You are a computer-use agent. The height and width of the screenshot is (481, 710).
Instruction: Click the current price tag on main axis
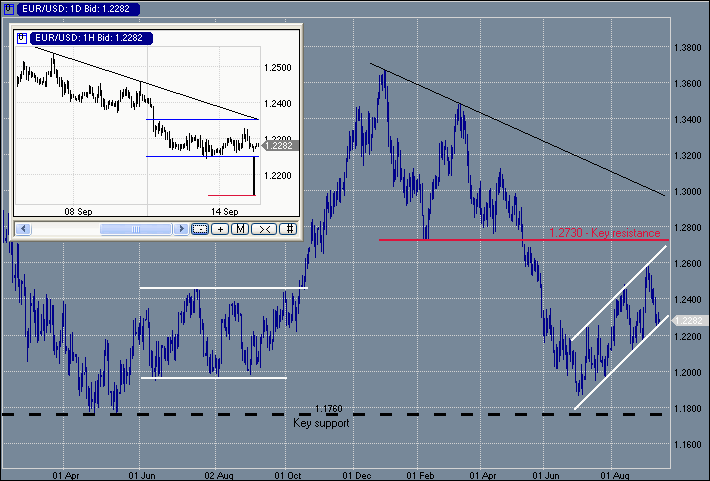tap(689, 320)
